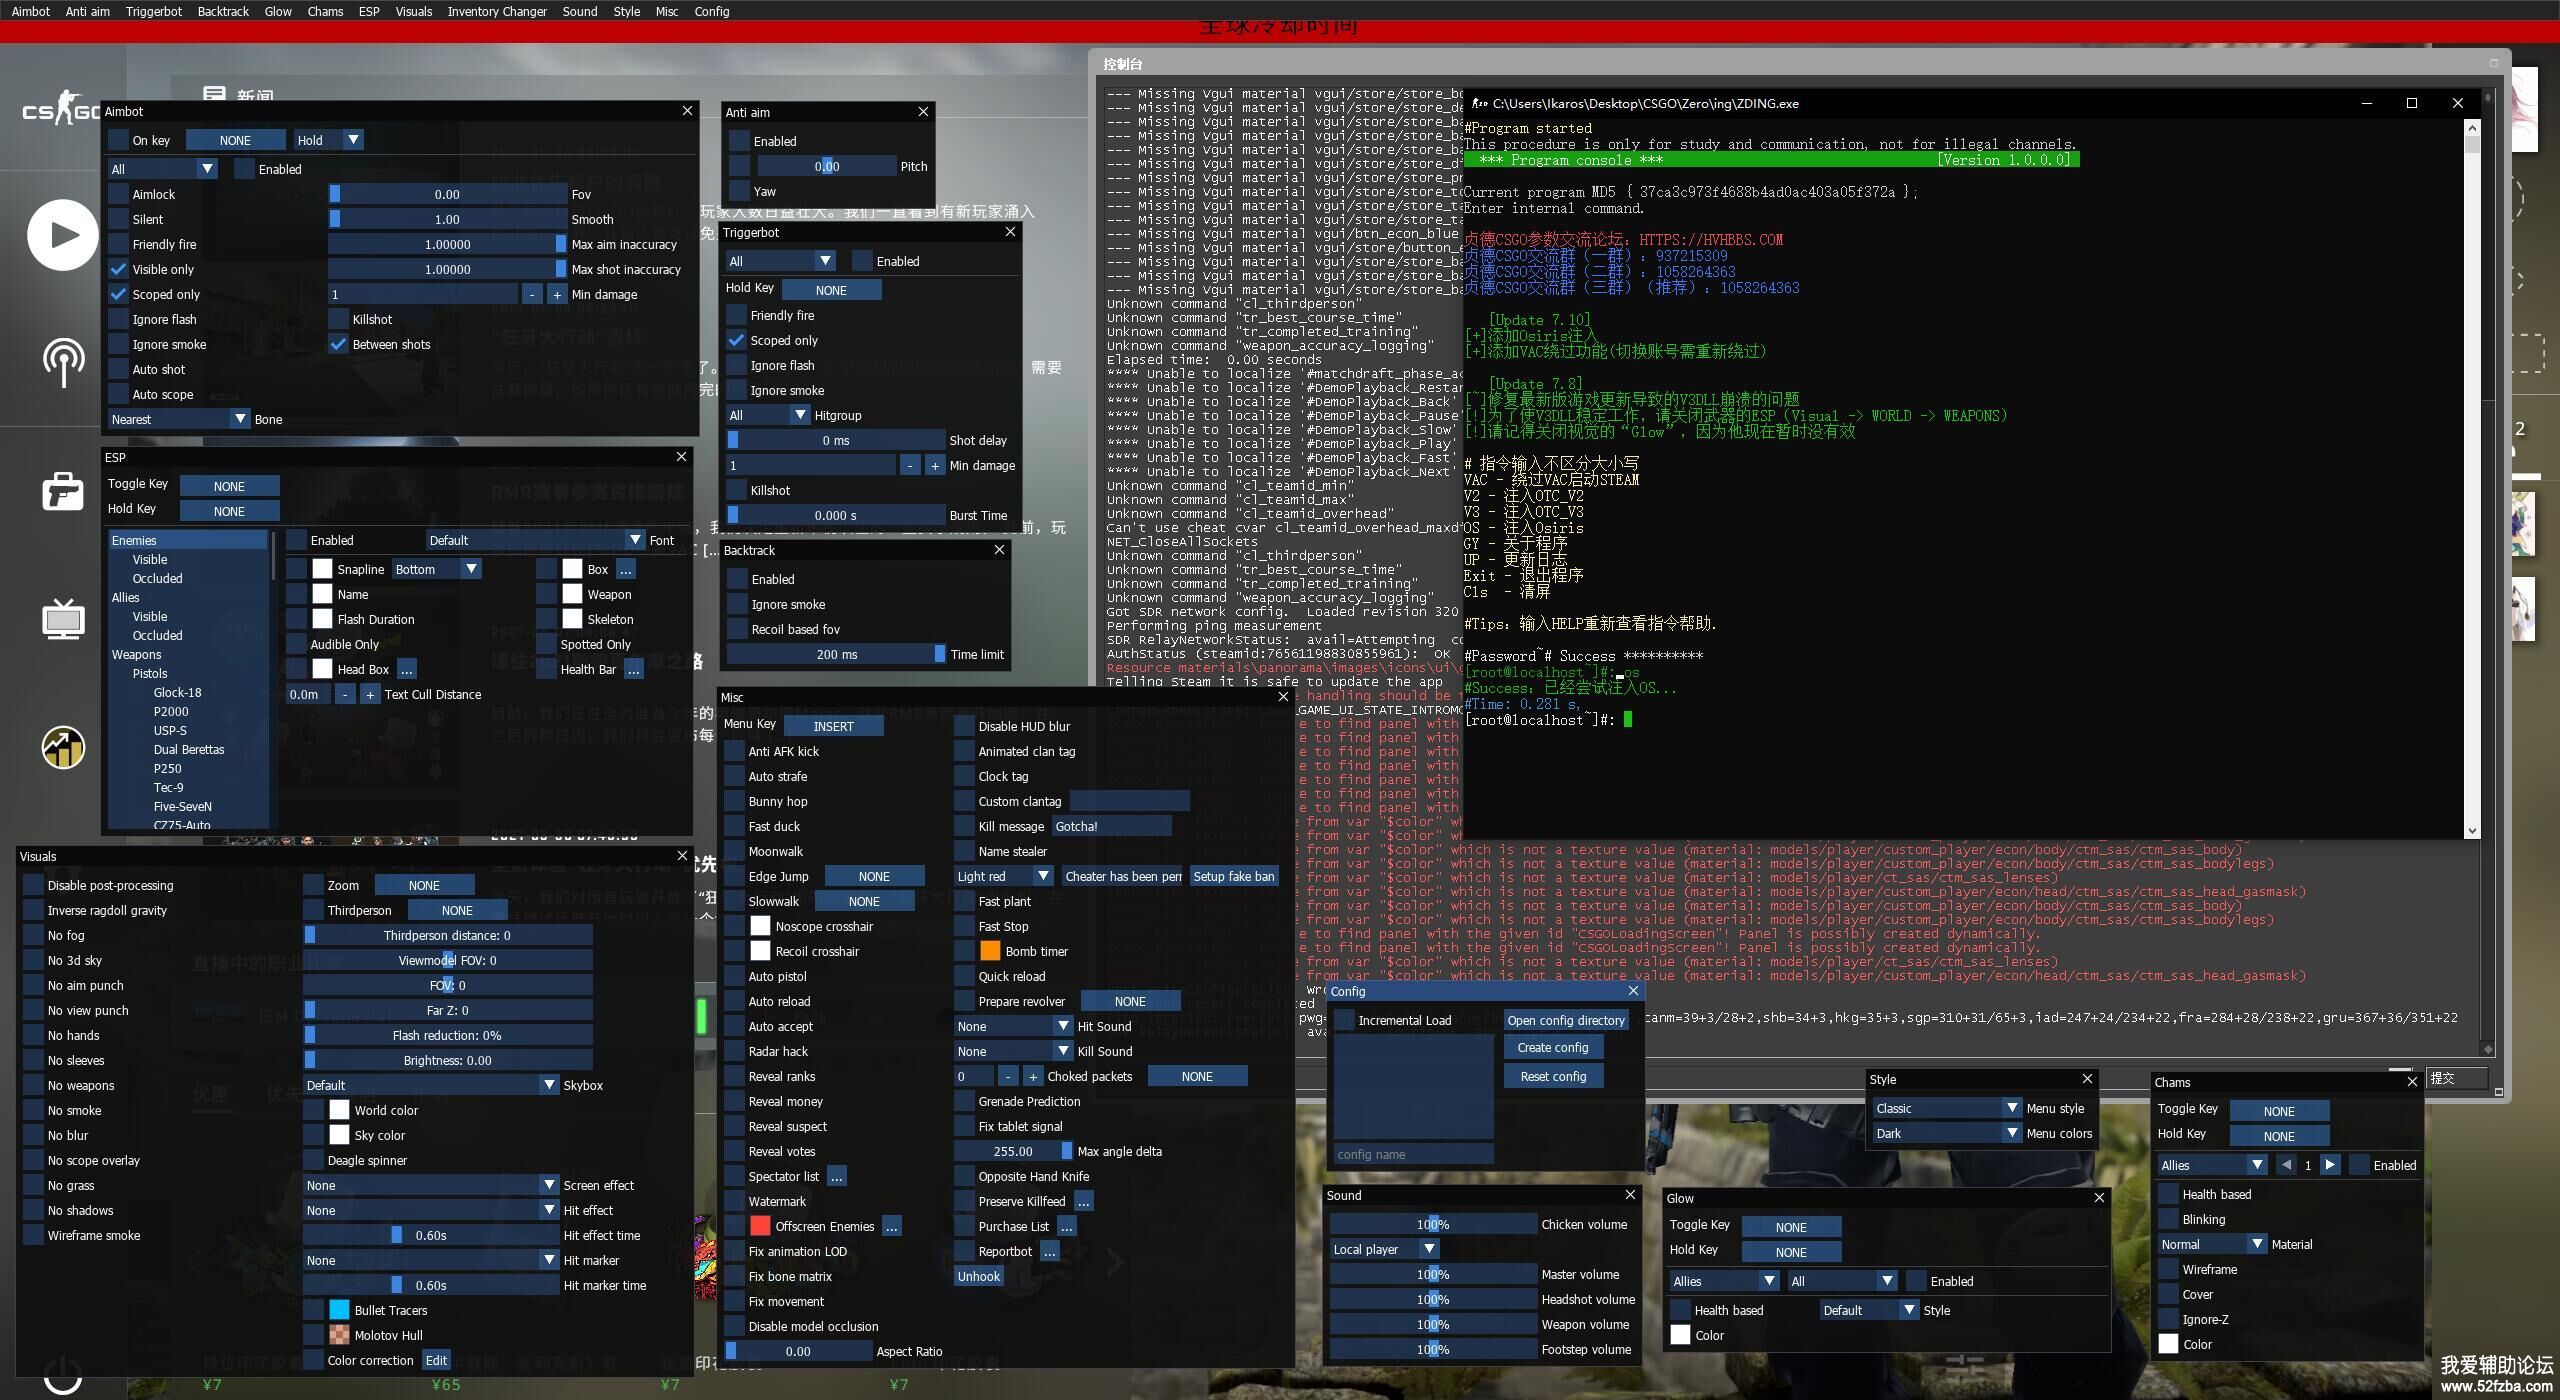Click the Unhook button
2560x1400 pixels.
pyautogui.click(x=978, y=1277)
